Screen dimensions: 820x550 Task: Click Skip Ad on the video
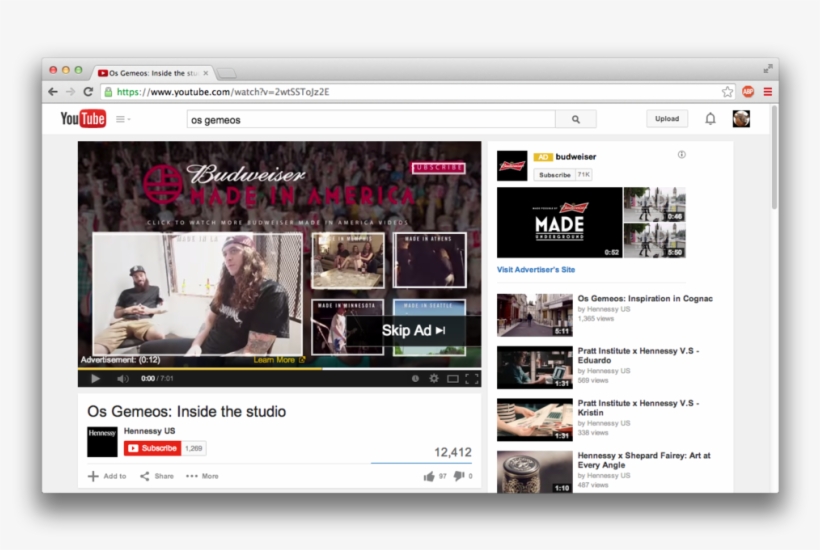[x=413, y=331]
